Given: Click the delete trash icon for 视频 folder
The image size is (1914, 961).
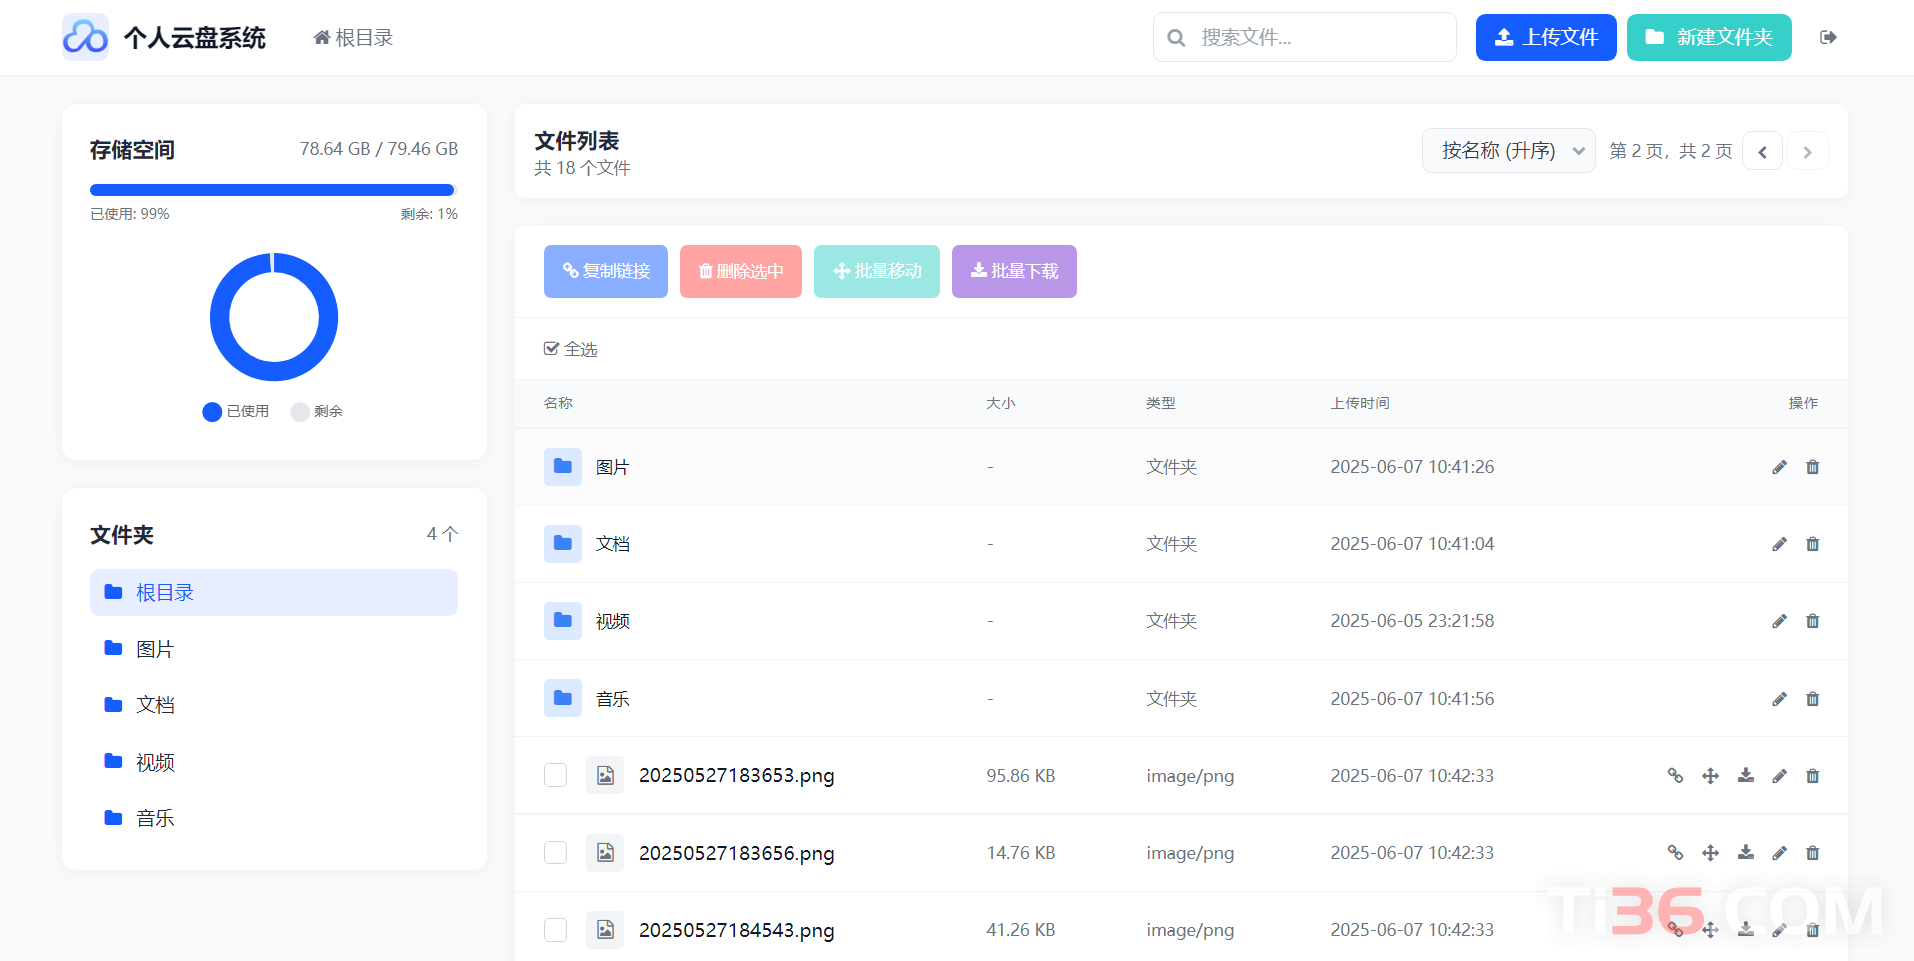Looking at the screenshot, I should tap(1812, 621).
